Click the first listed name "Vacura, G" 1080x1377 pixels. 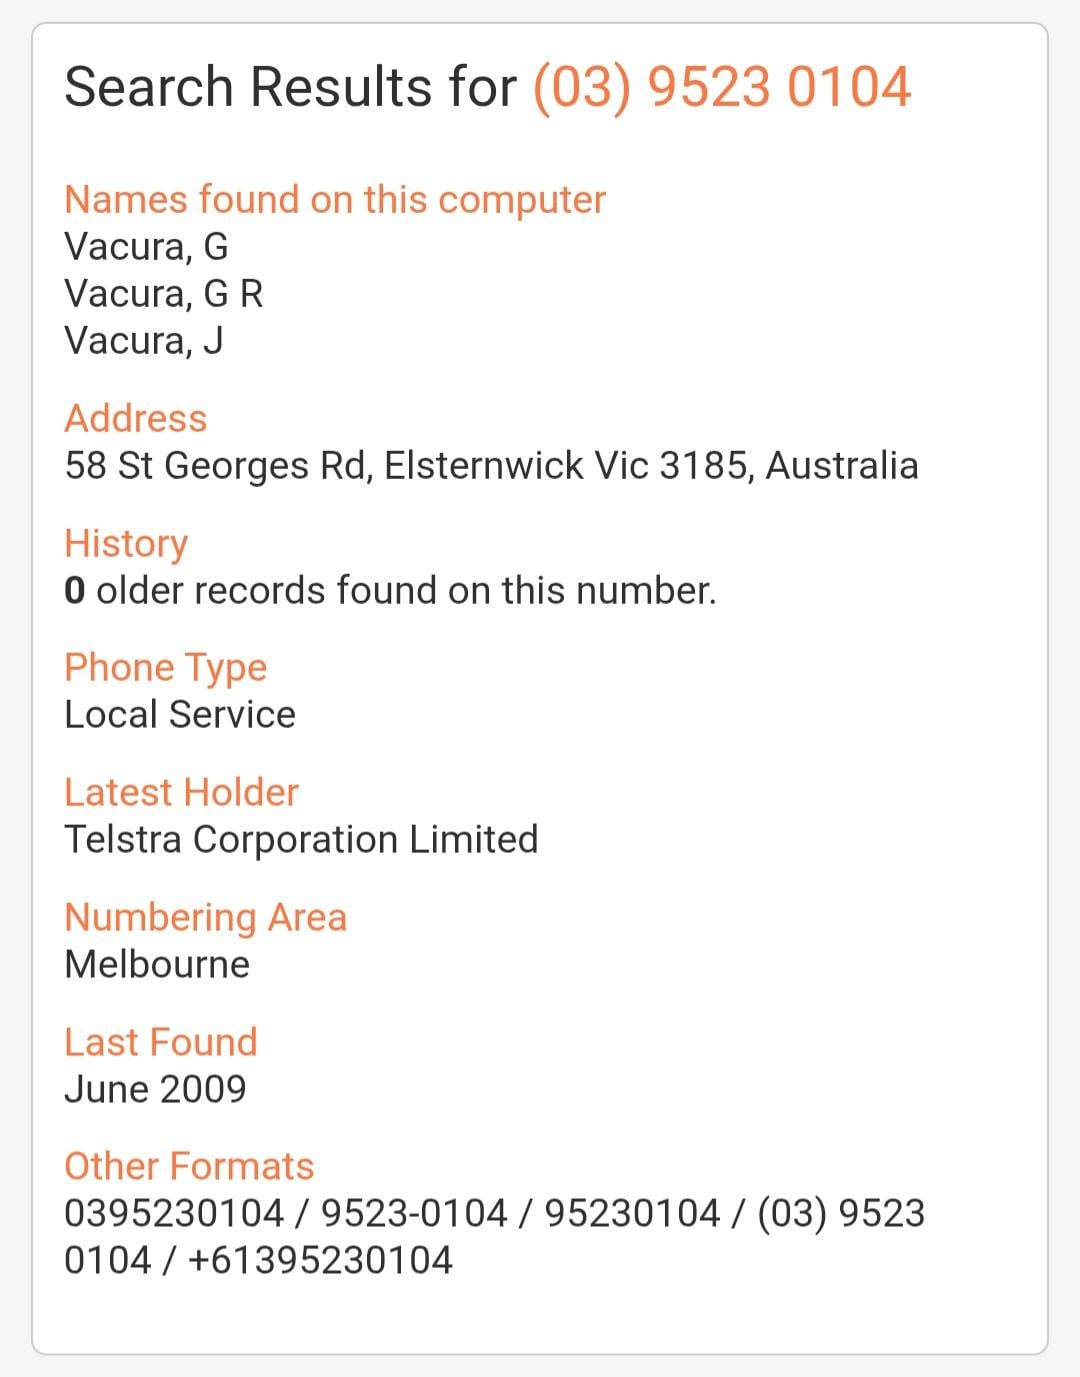coord(146,247)
